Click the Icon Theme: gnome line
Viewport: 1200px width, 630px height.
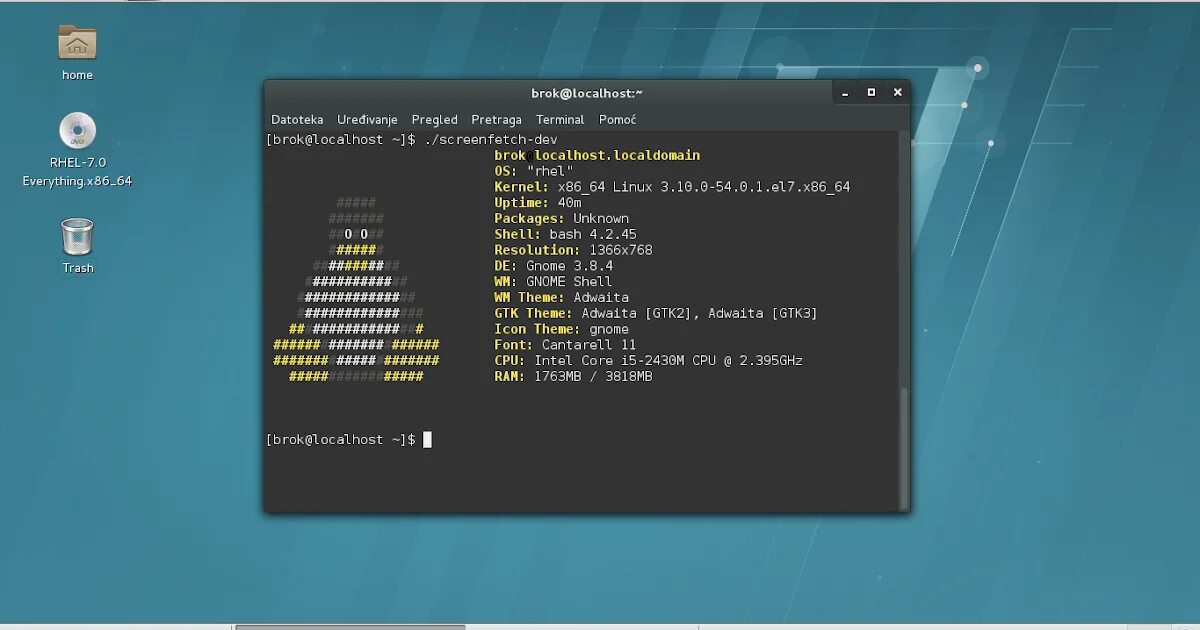coord(561,329)
